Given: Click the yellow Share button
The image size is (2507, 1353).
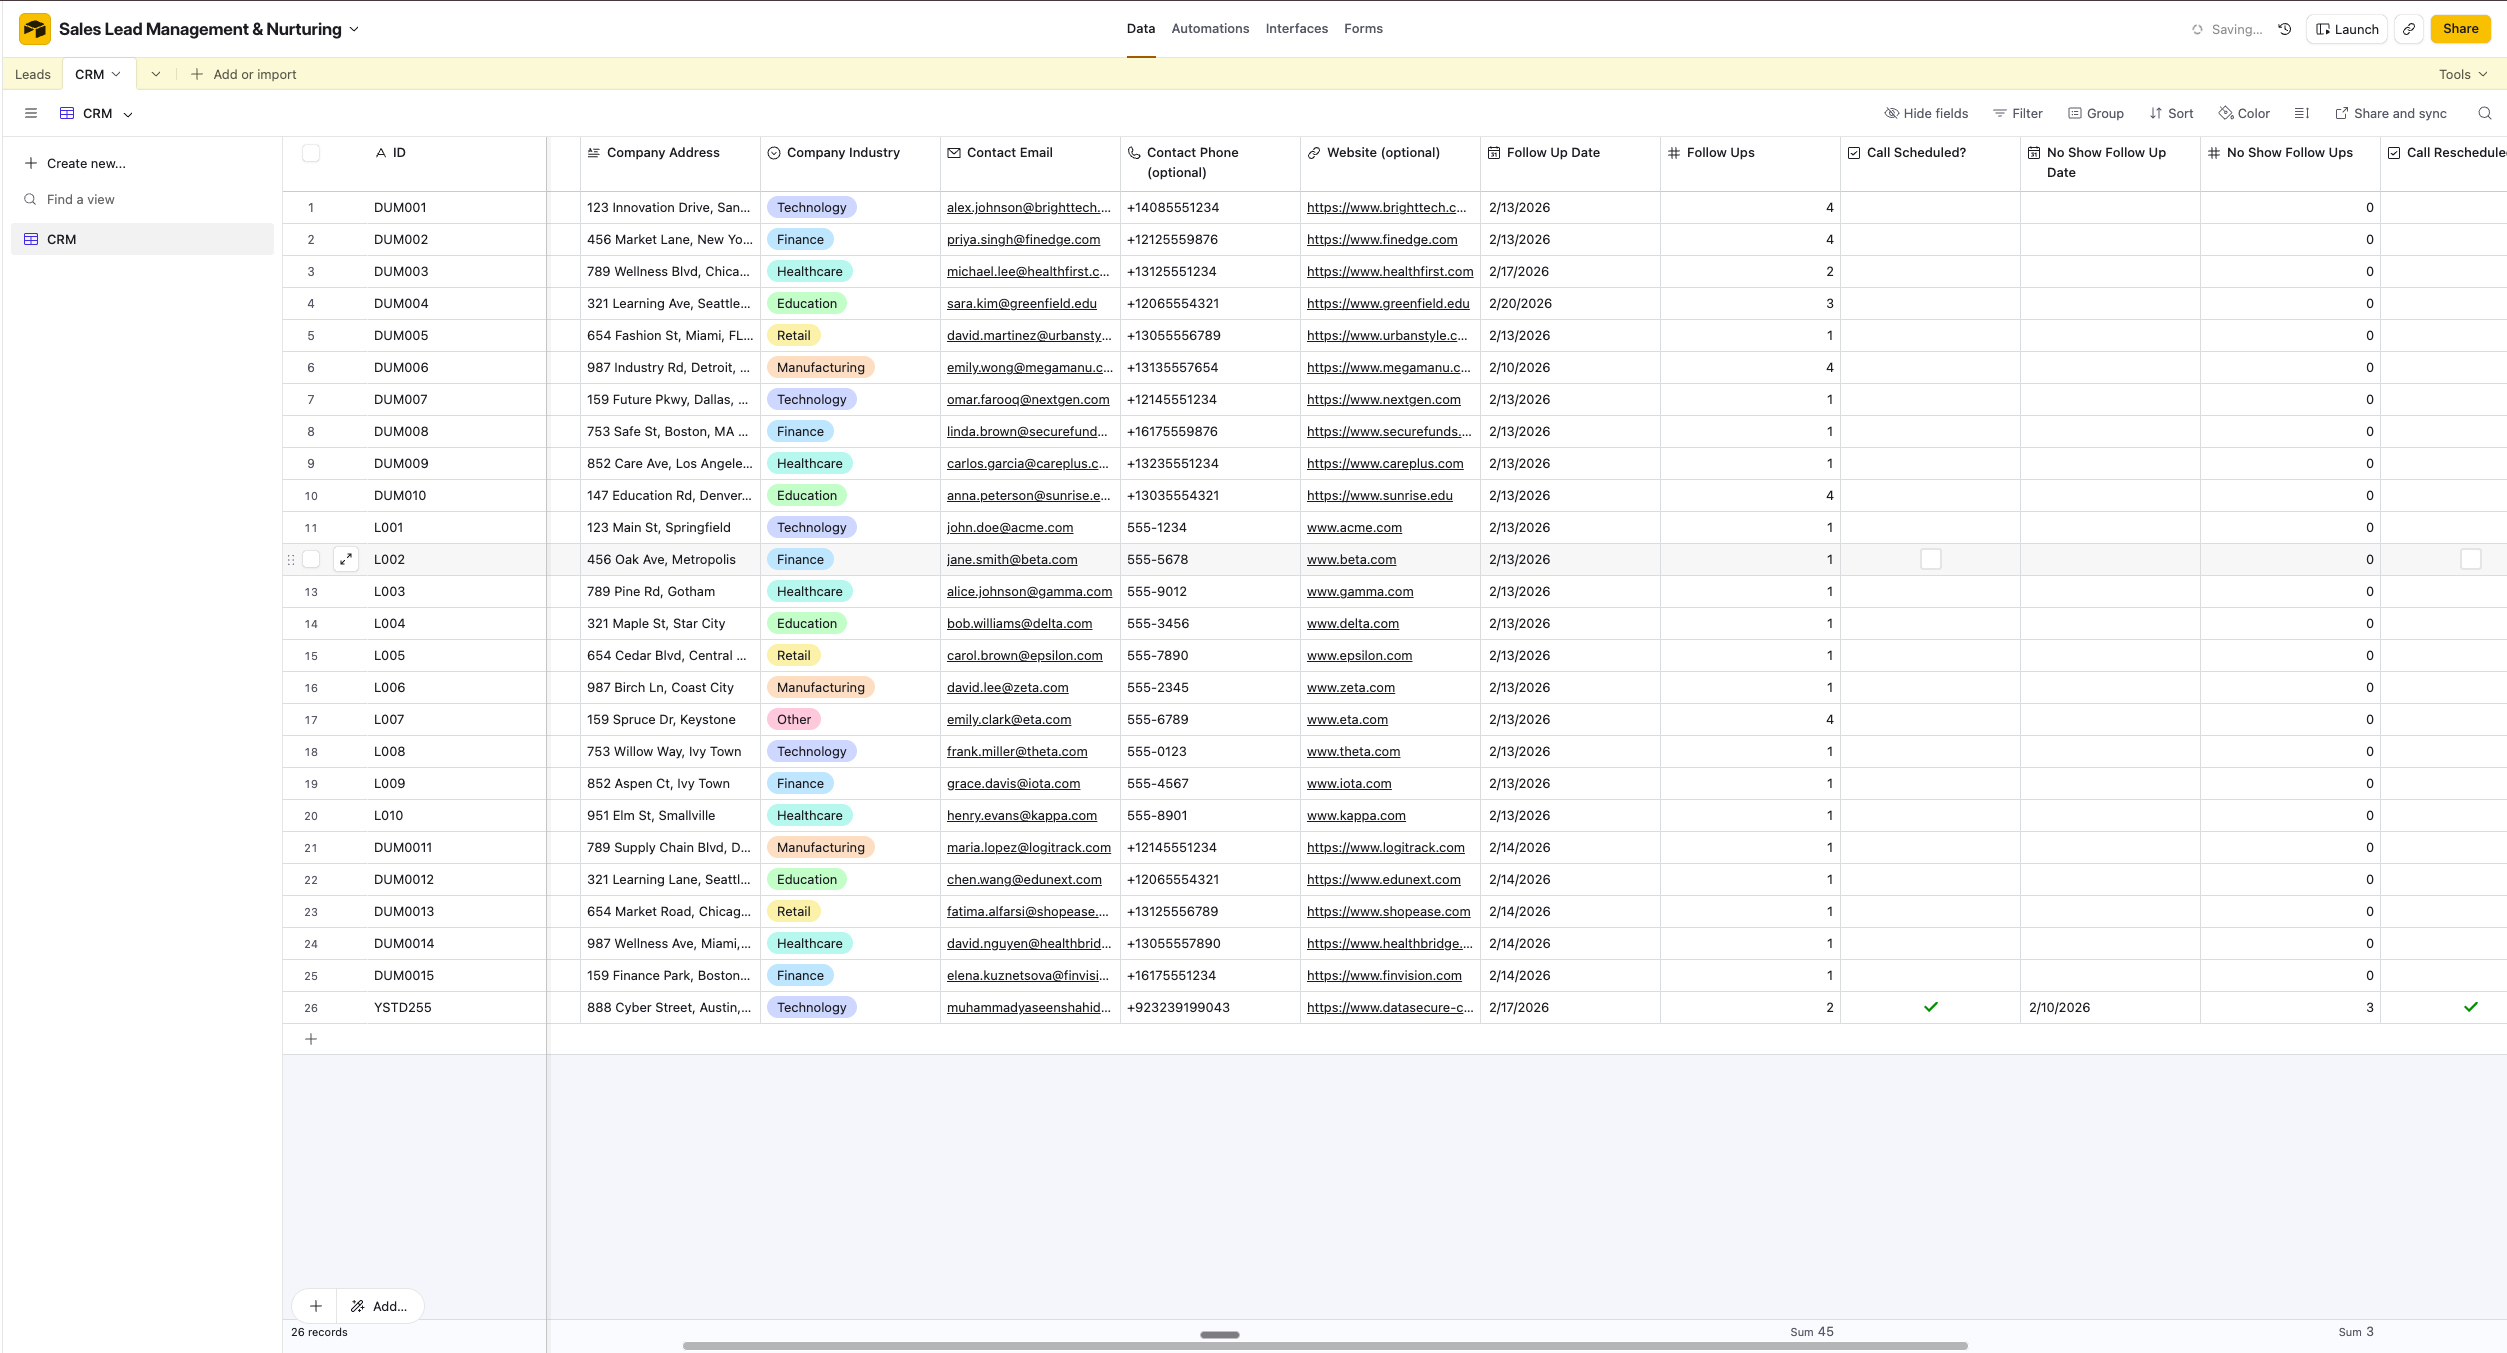Looking at the screenshot, I should [2460, 29].
